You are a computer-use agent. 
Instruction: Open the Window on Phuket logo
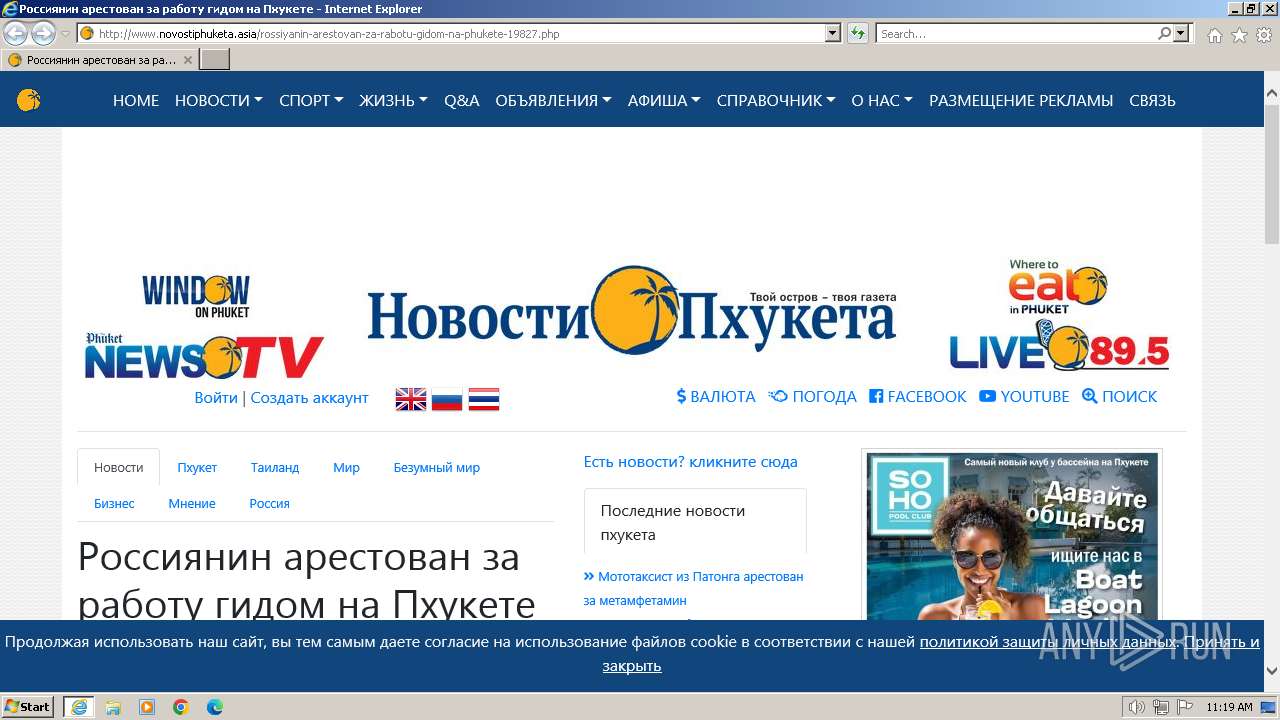click(196, 297)
